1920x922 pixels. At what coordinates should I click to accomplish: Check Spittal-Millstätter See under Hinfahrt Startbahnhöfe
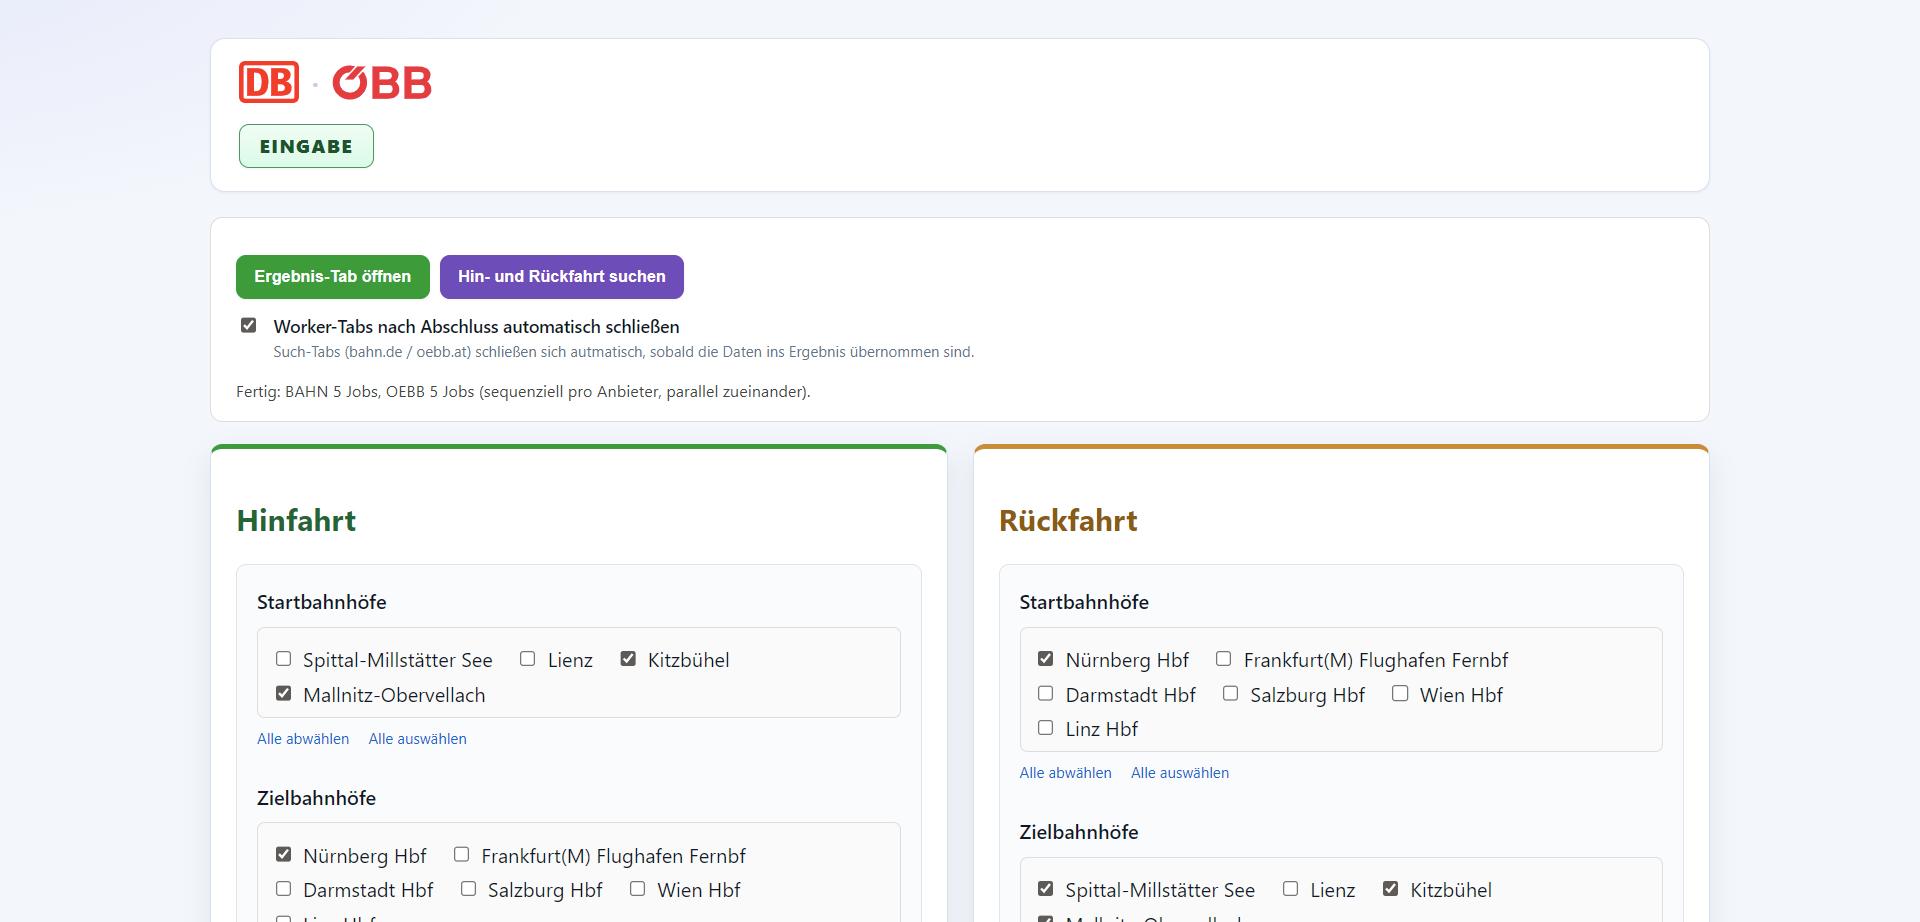pos(284,659)
